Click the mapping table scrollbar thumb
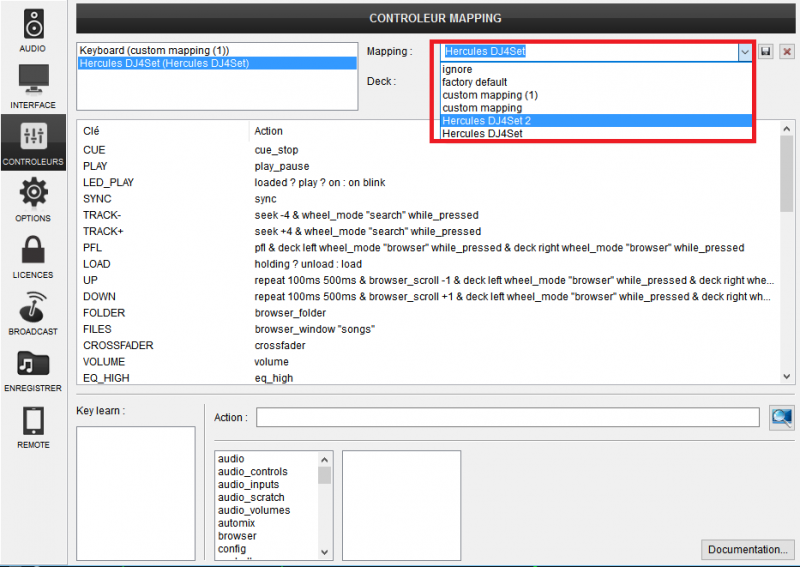Screen dimensions: 800x567 pos(786,174)
